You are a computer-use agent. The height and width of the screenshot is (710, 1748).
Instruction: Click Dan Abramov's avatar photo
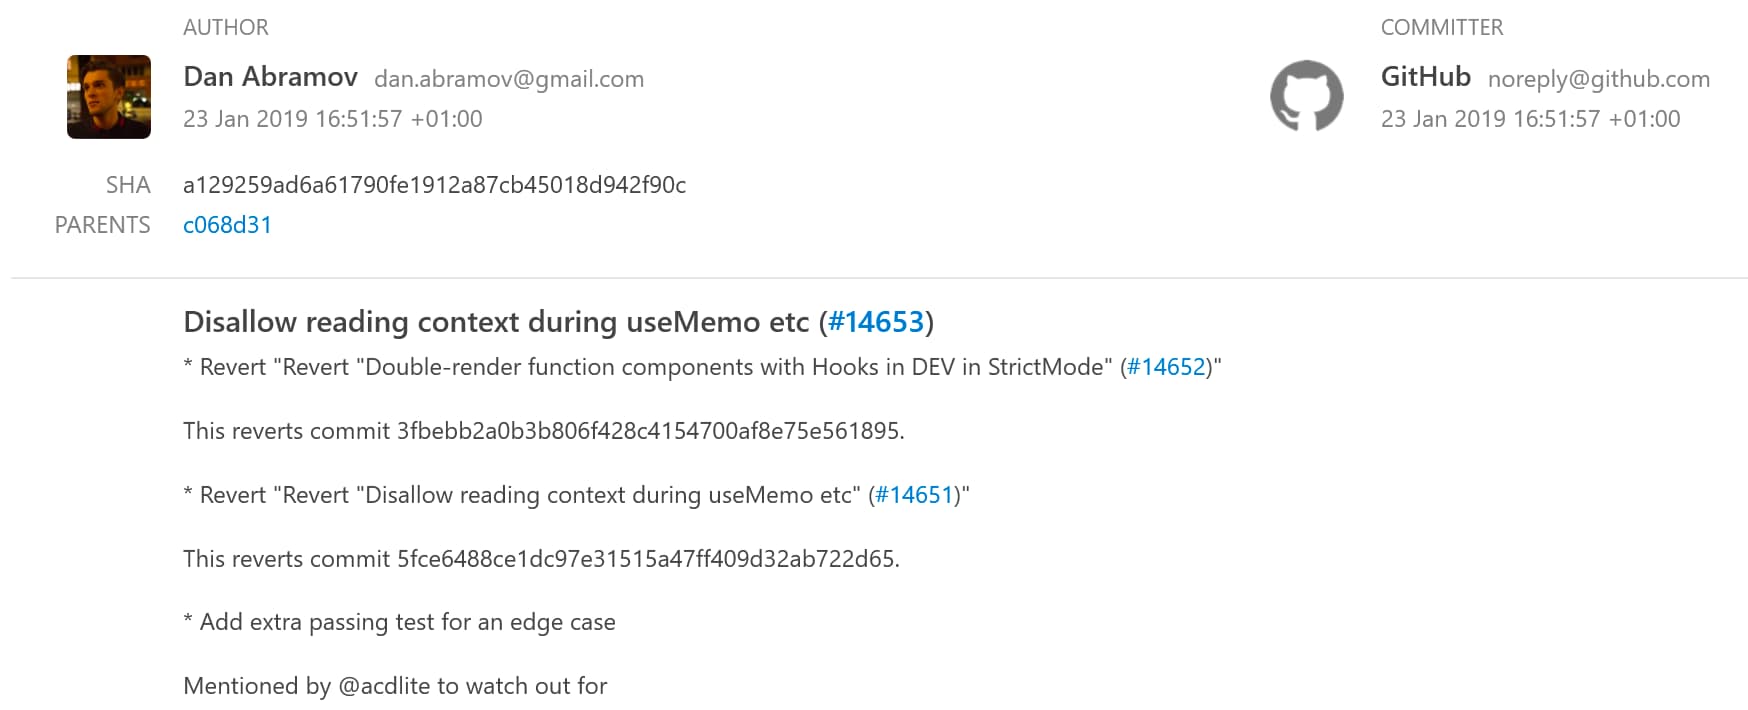[x=109, y=97]
